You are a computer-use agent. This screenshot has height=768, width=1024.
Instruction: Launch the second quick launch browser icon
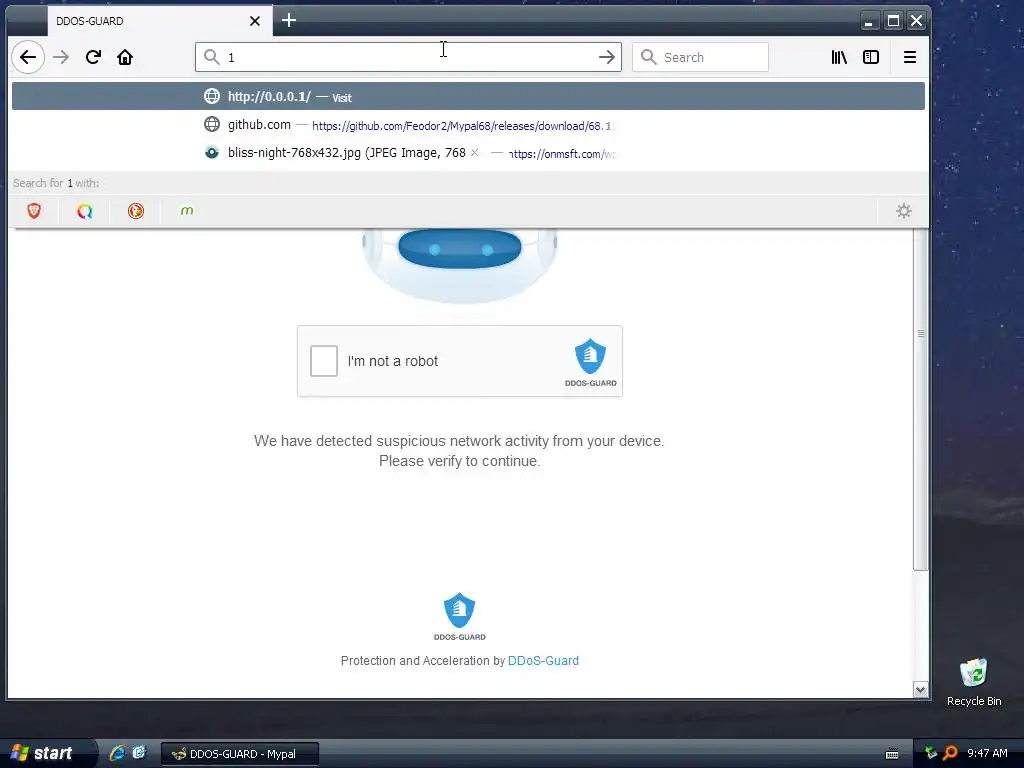pyautogui.click(x=139, y=753)
